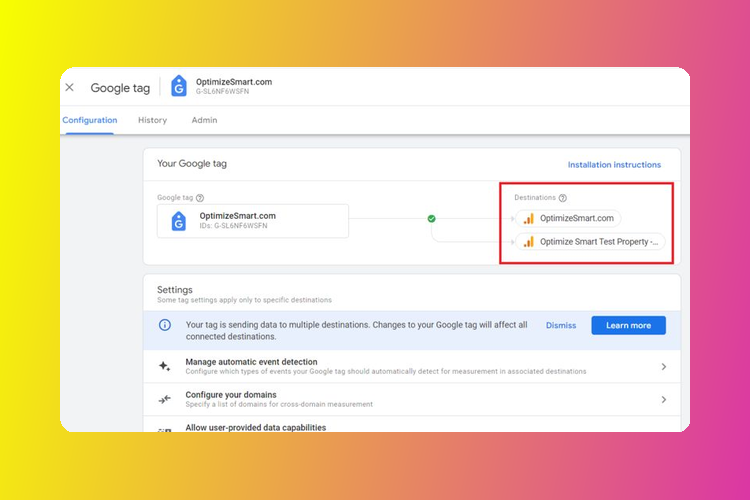Open Allow user-provided data capabilities
The height and width of the screenshot is (500, 750).
click(x=411, y=424)
